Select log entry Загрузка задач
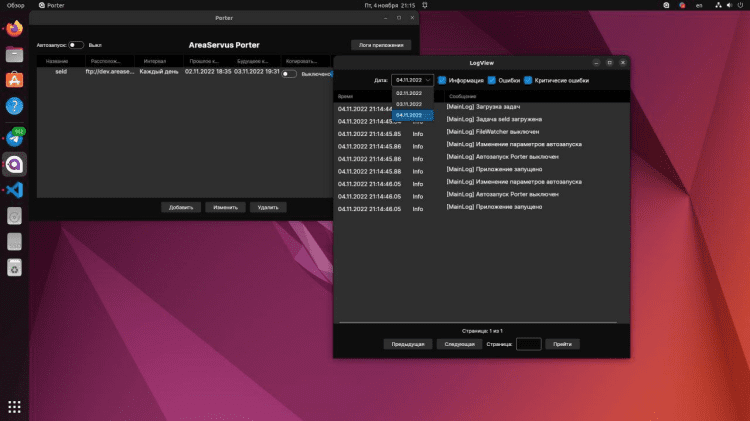The width and height of the screenshot is (750, 421). (x=483, y=107)
